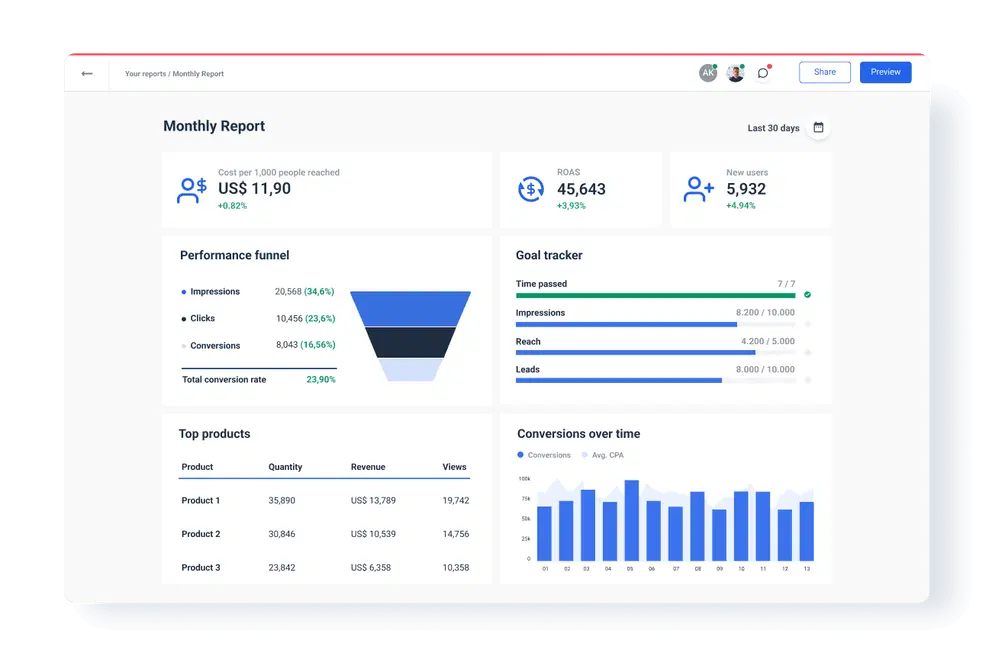992x656 pixels.
Task: Click the 5,932 New users value
Action: 746,189
